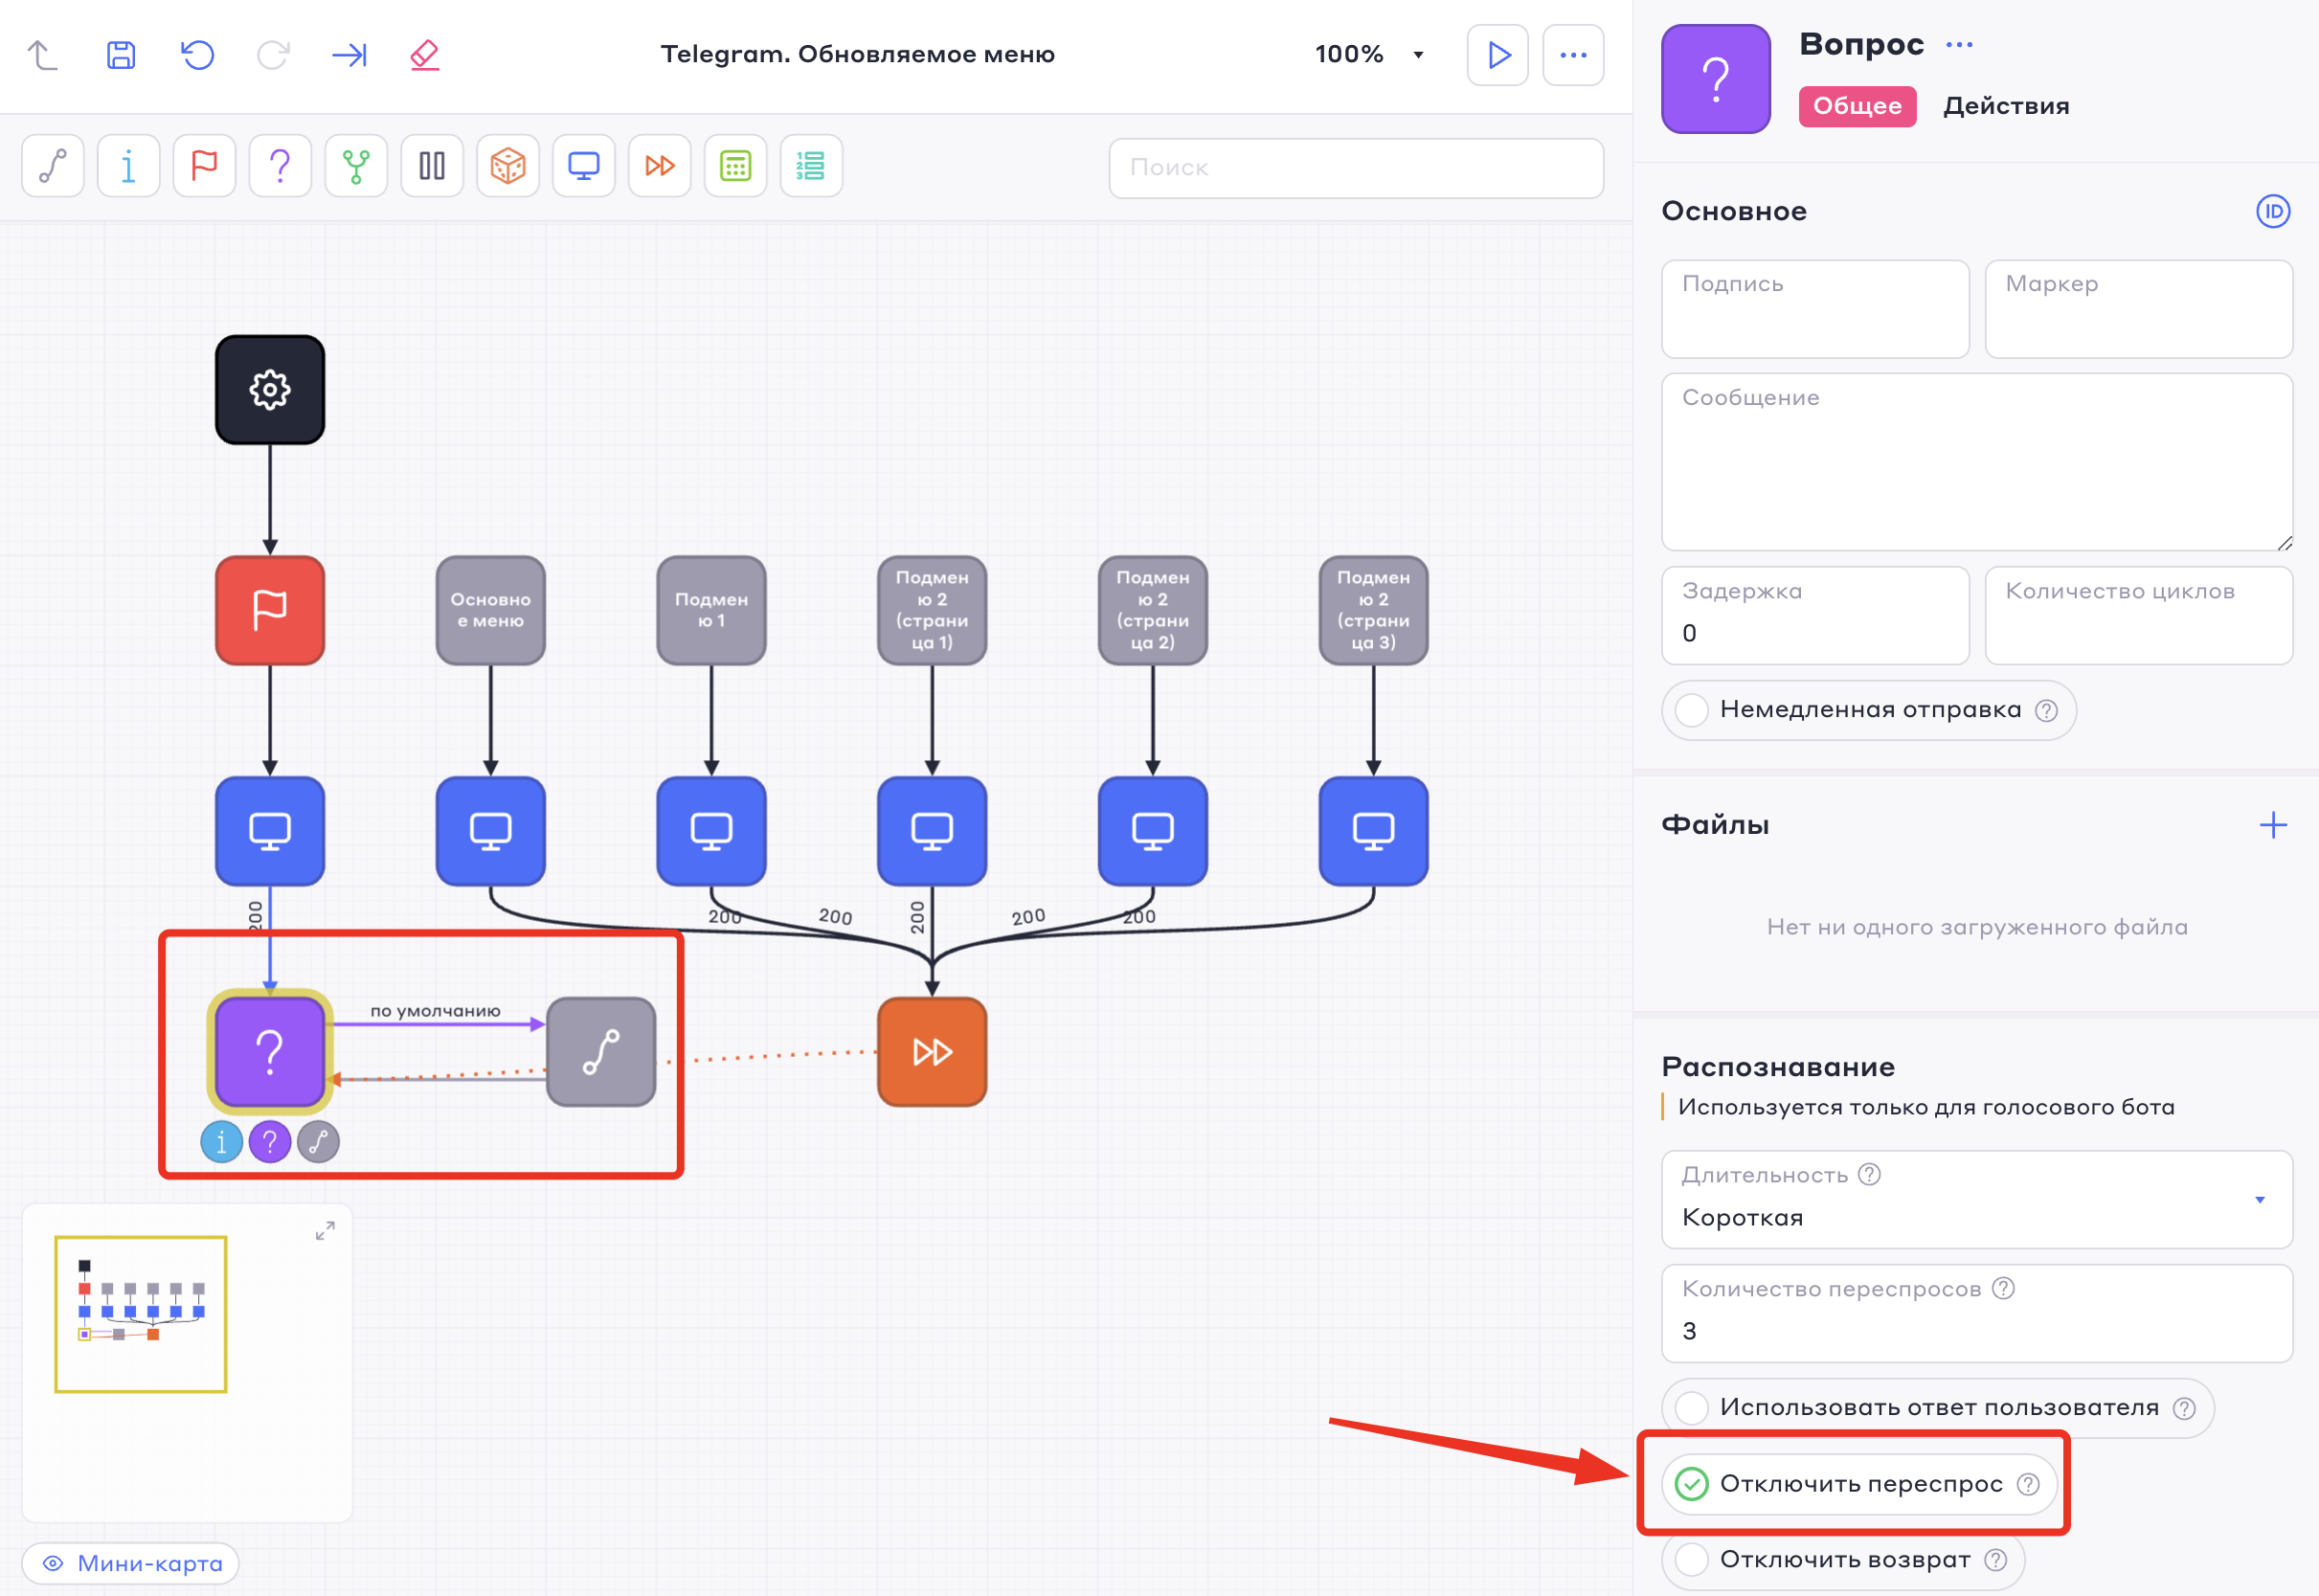Add a pause block from the palette
This screenshot has height=1596, width=2319.
click(432, 166)
